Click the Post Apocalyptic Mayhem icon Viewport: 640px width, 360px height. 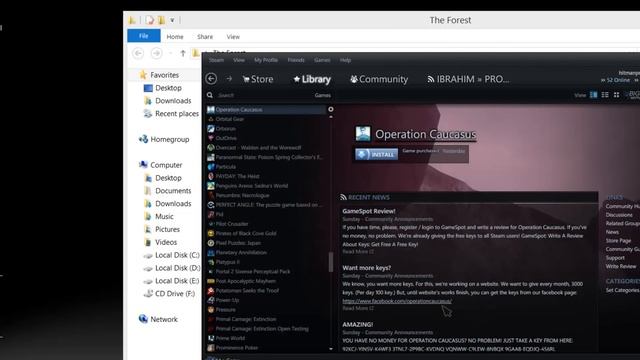click(211, 281)
